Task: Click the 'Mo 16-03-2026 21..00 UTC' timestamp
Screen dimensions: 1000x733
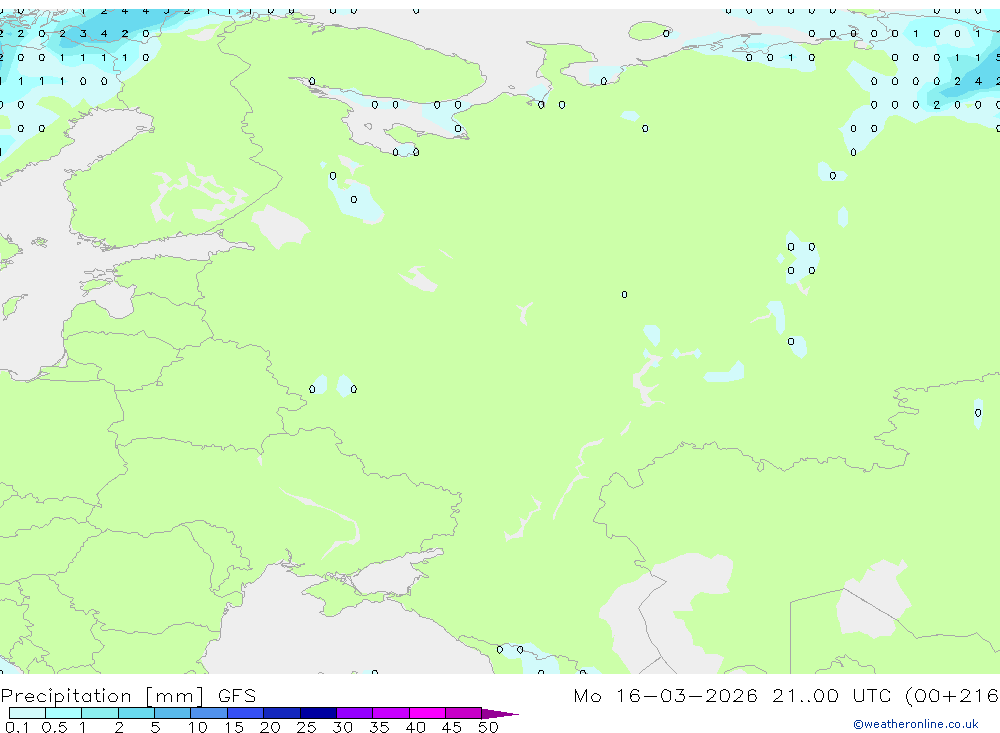Action: [735, 695]
